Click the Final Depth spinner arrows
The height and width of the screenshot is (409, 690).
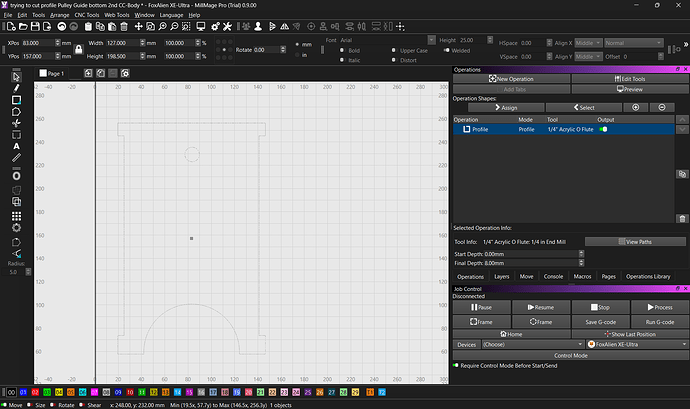pyautogui.click(x=581, y=263)
